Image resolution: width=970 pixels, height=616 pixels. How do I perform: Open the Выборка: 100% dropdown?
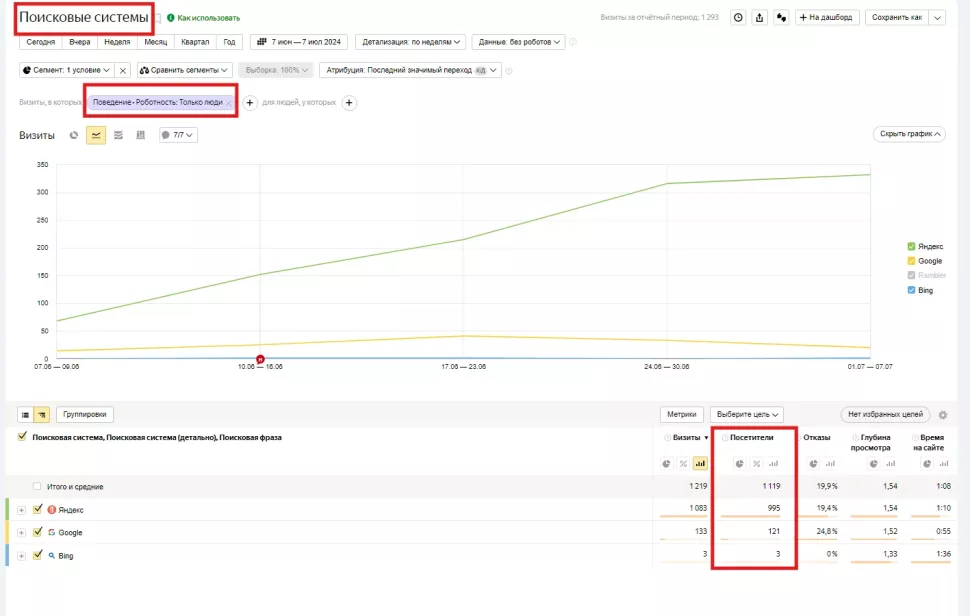point(276,71)
